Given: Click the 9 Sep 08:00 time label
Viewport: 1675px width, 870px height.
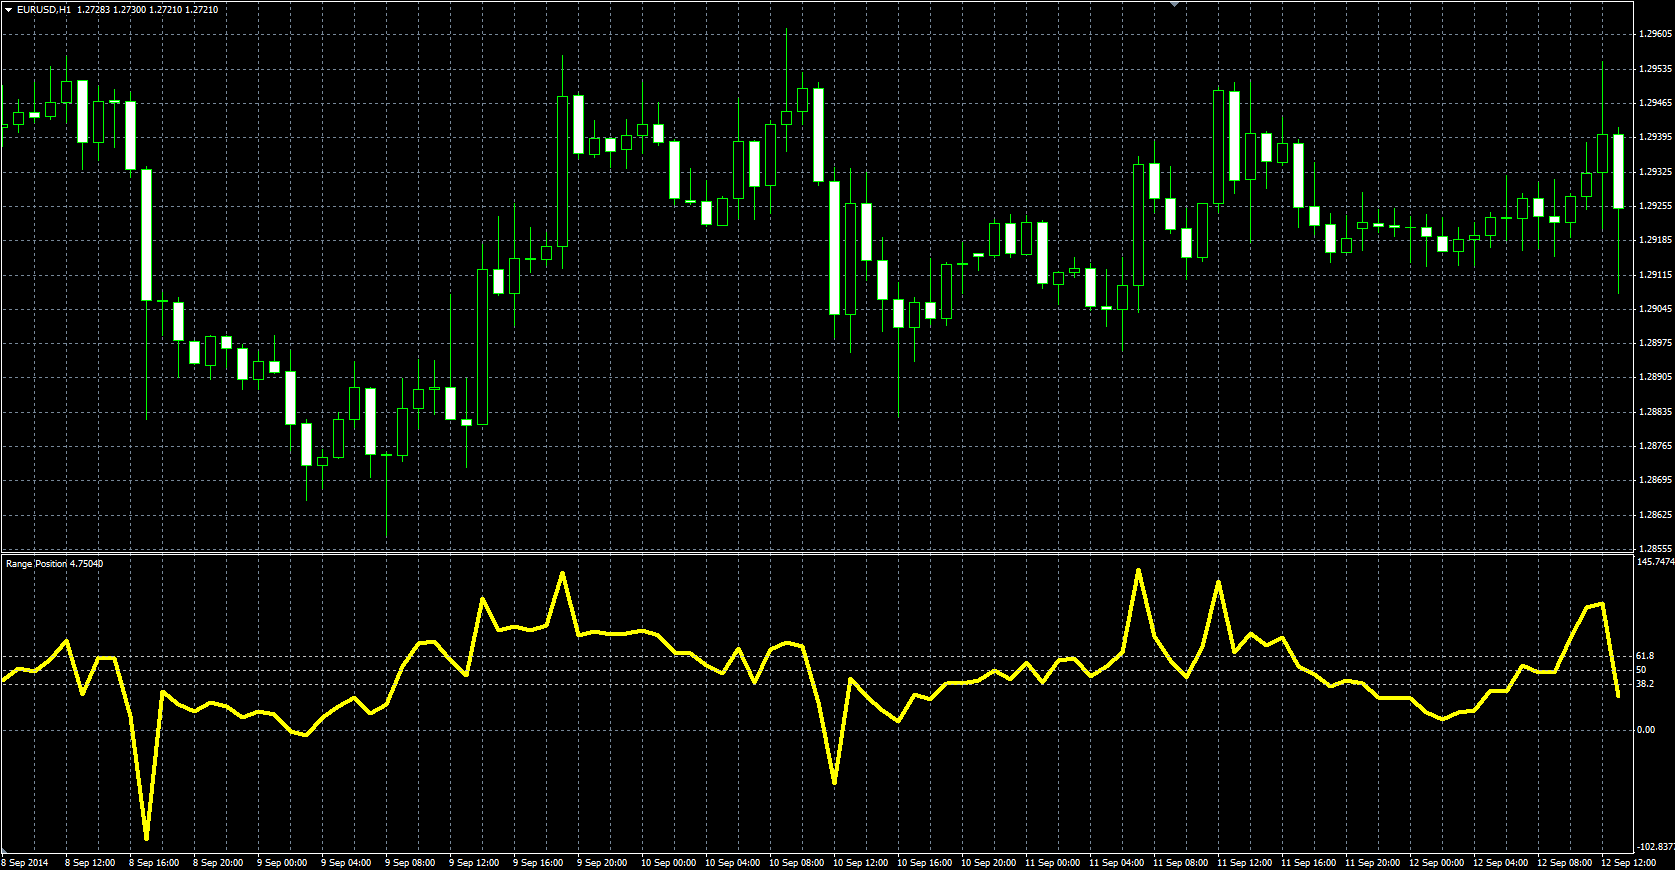Looking at the screenshot, I should tap(410, 862).
